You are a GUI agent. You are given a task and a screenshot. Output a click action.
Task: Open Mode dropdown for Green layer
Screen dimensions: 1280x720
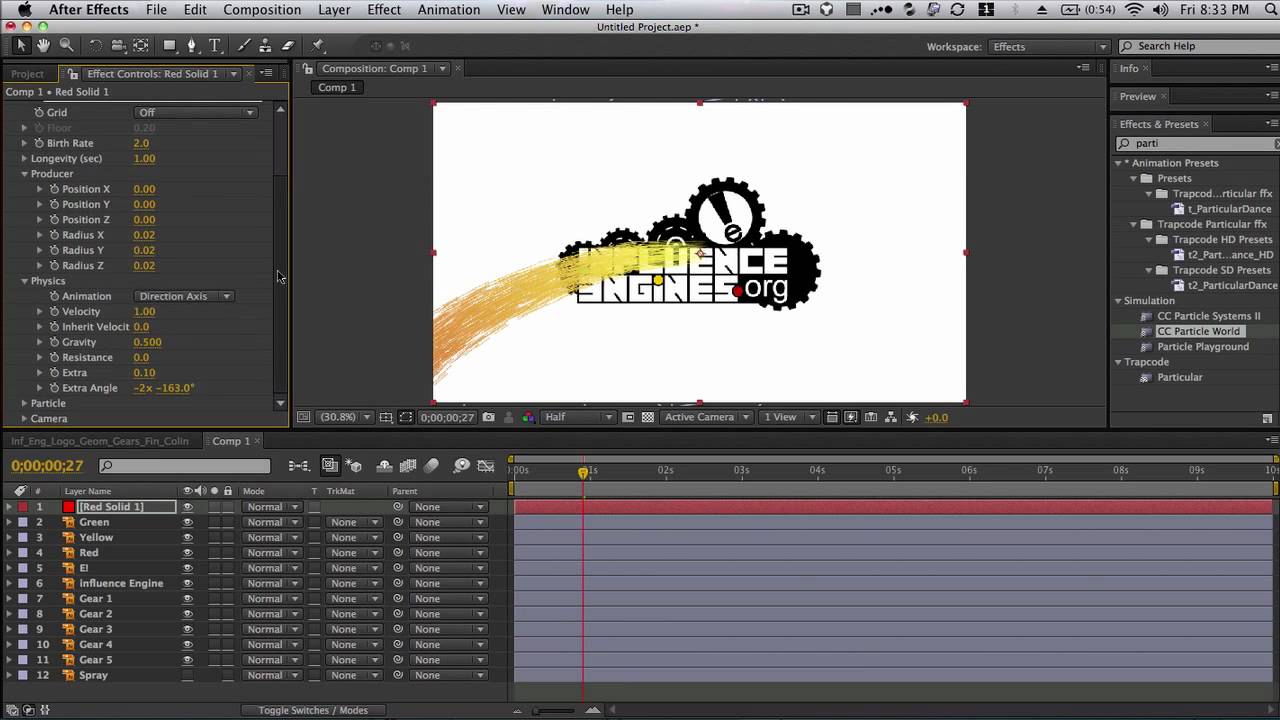point(272,522)
